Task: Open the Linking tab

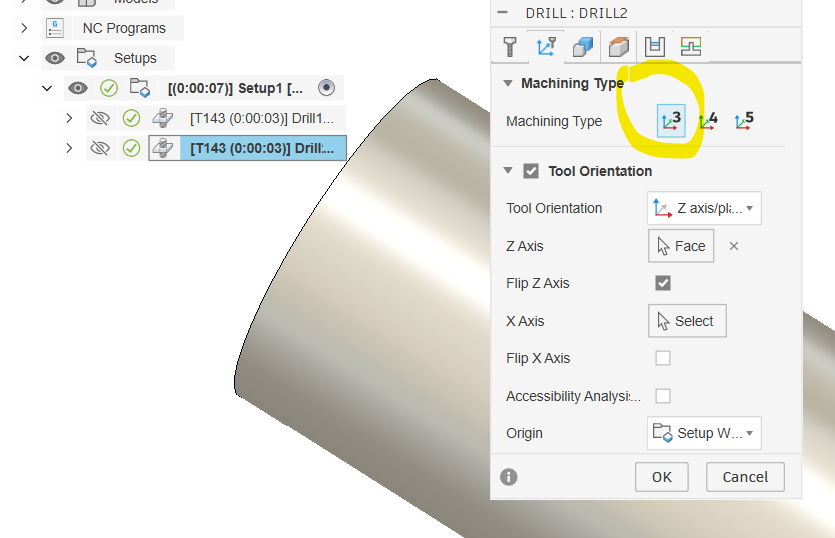Action: (691, 46)
